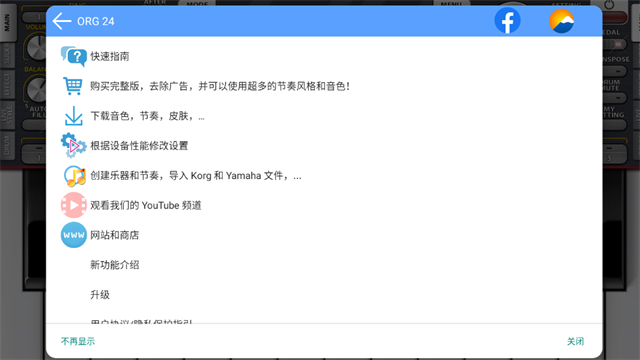Open the 快速指南 question bubble icon
Viewport: 640px width, 360px height.
click(73, 56)
